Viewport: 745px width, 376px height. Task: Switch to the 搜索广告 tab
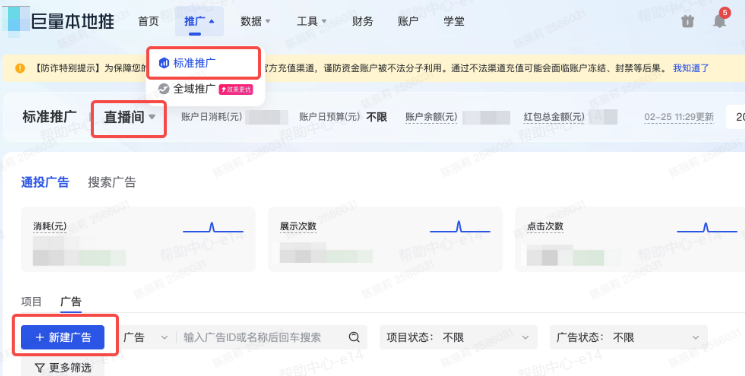[112, 182]
